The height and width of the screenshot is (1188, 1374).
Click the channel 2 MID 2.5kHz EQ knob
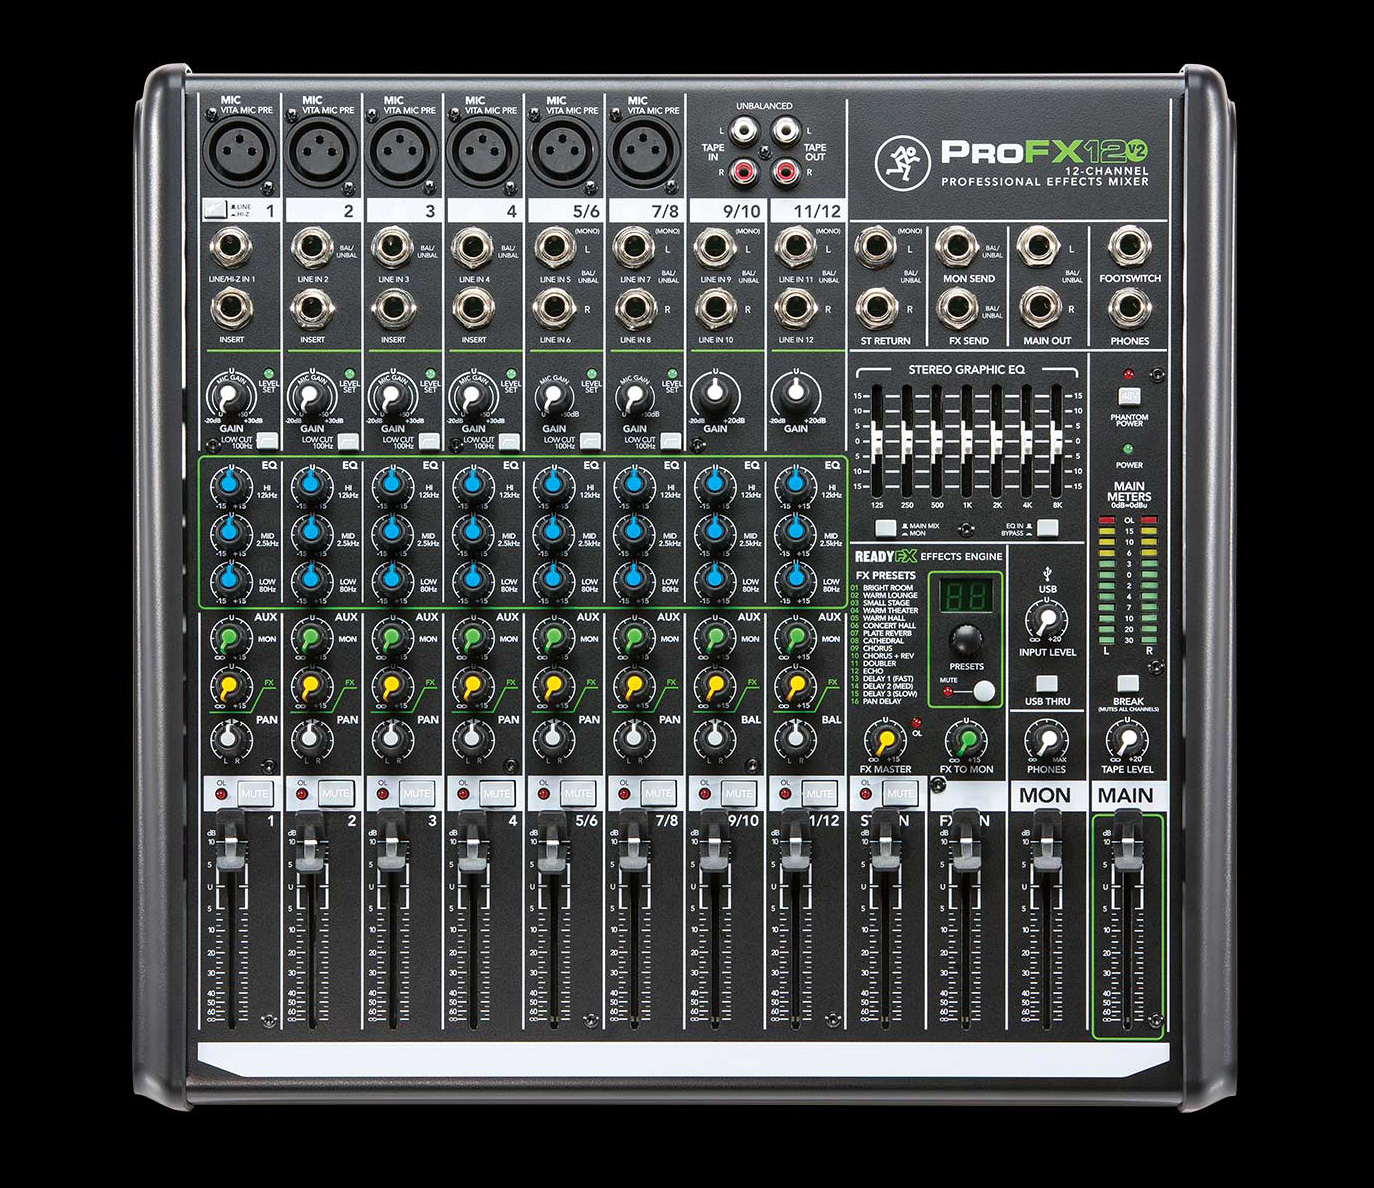[312, 532]
